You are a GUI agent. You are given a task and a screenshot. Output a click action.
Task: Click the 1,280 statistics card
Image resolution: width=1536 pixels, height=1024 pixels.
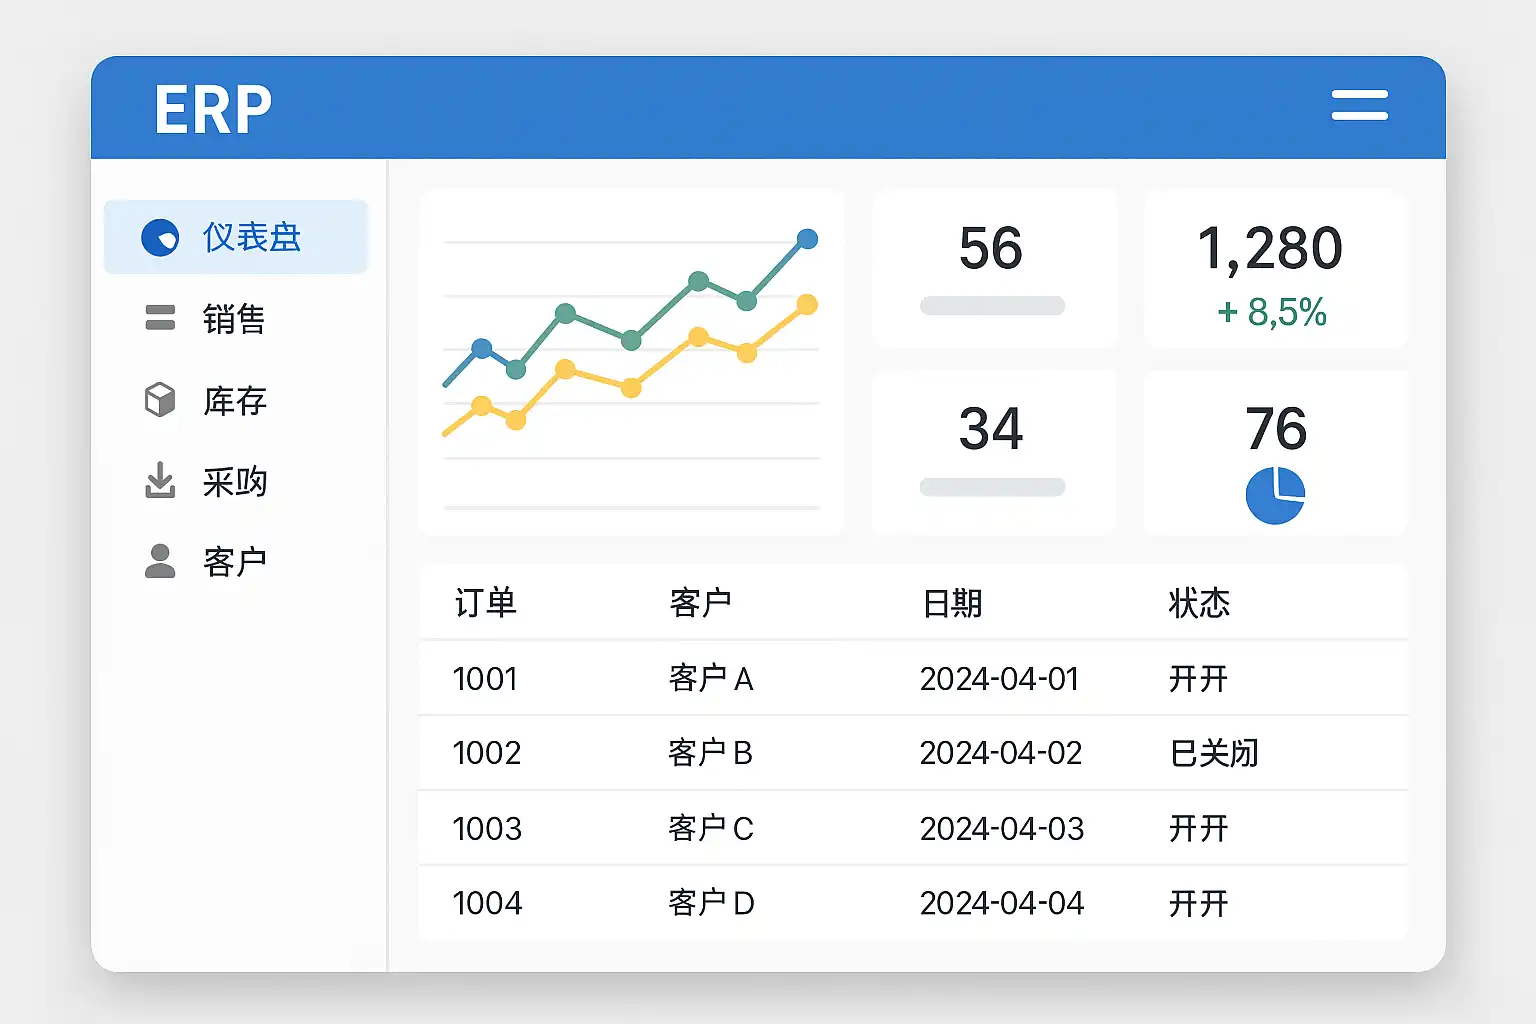tap(1275, 268)
